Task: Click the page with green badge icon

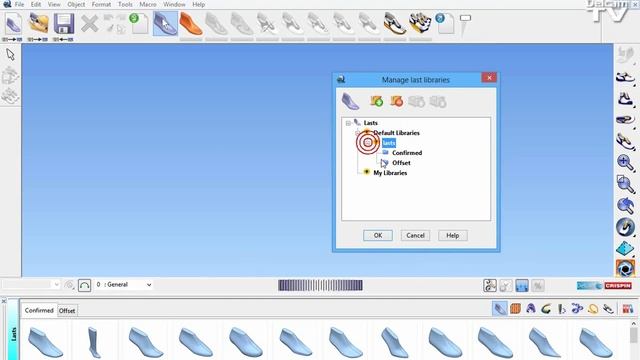Action: [139, 23]
